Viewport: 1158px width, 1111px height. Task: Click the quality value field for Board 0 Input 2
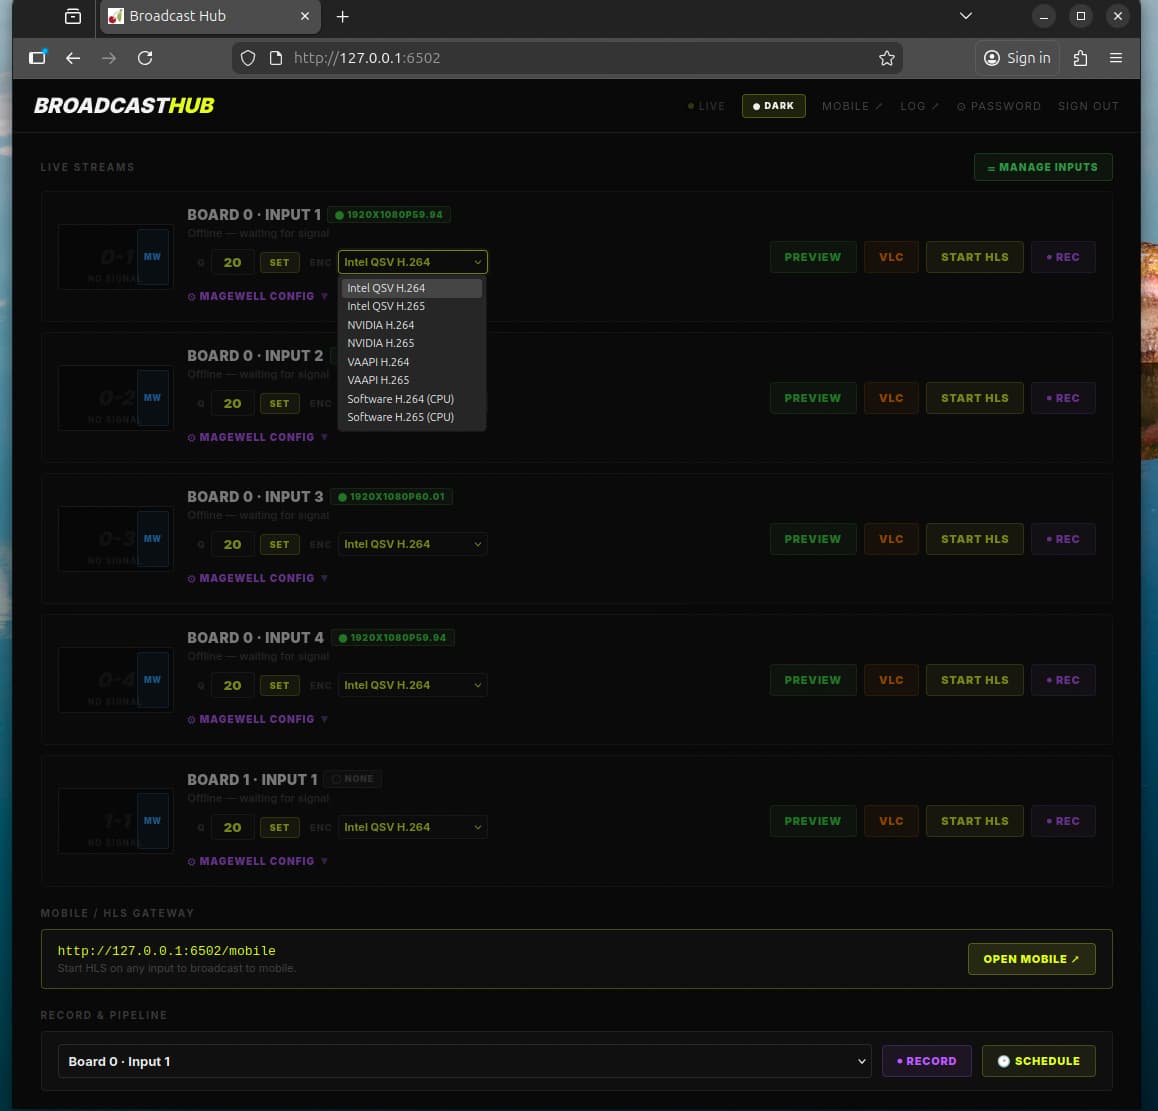pos(232,403)
